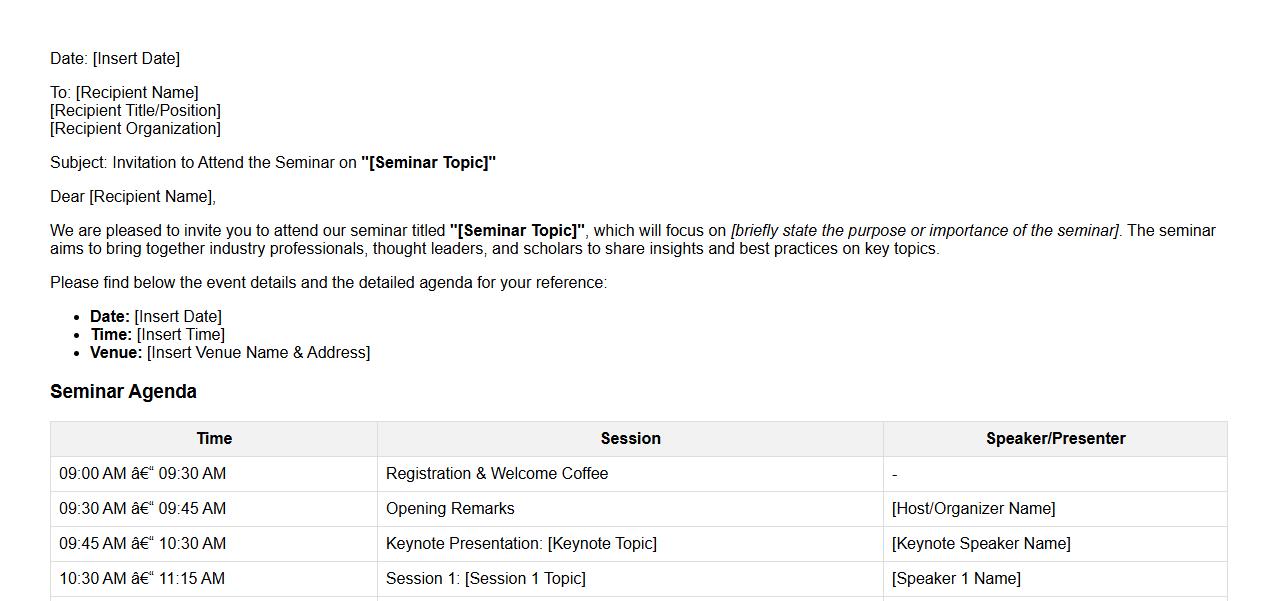Click the Host/Organizer Name cell
The image size is (1278, 601).
pos(973,509)
